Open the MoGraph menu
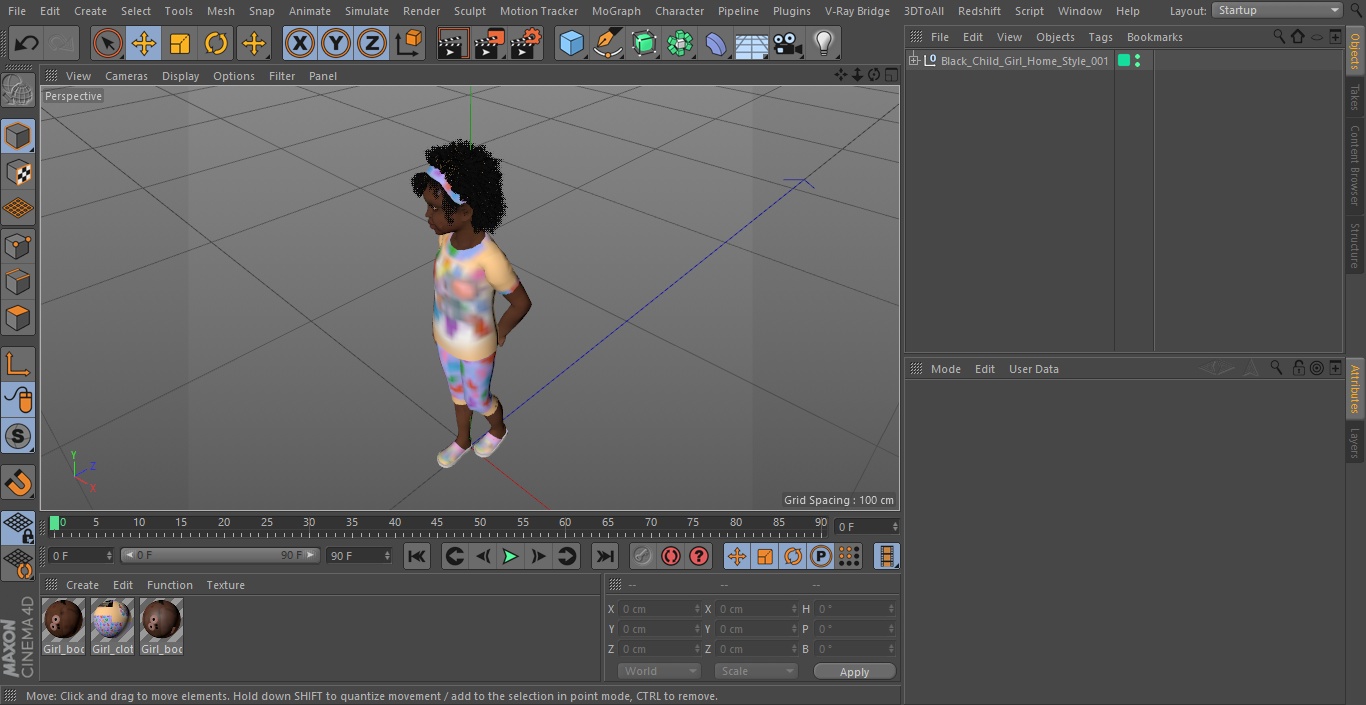 (x=616, y=11)
